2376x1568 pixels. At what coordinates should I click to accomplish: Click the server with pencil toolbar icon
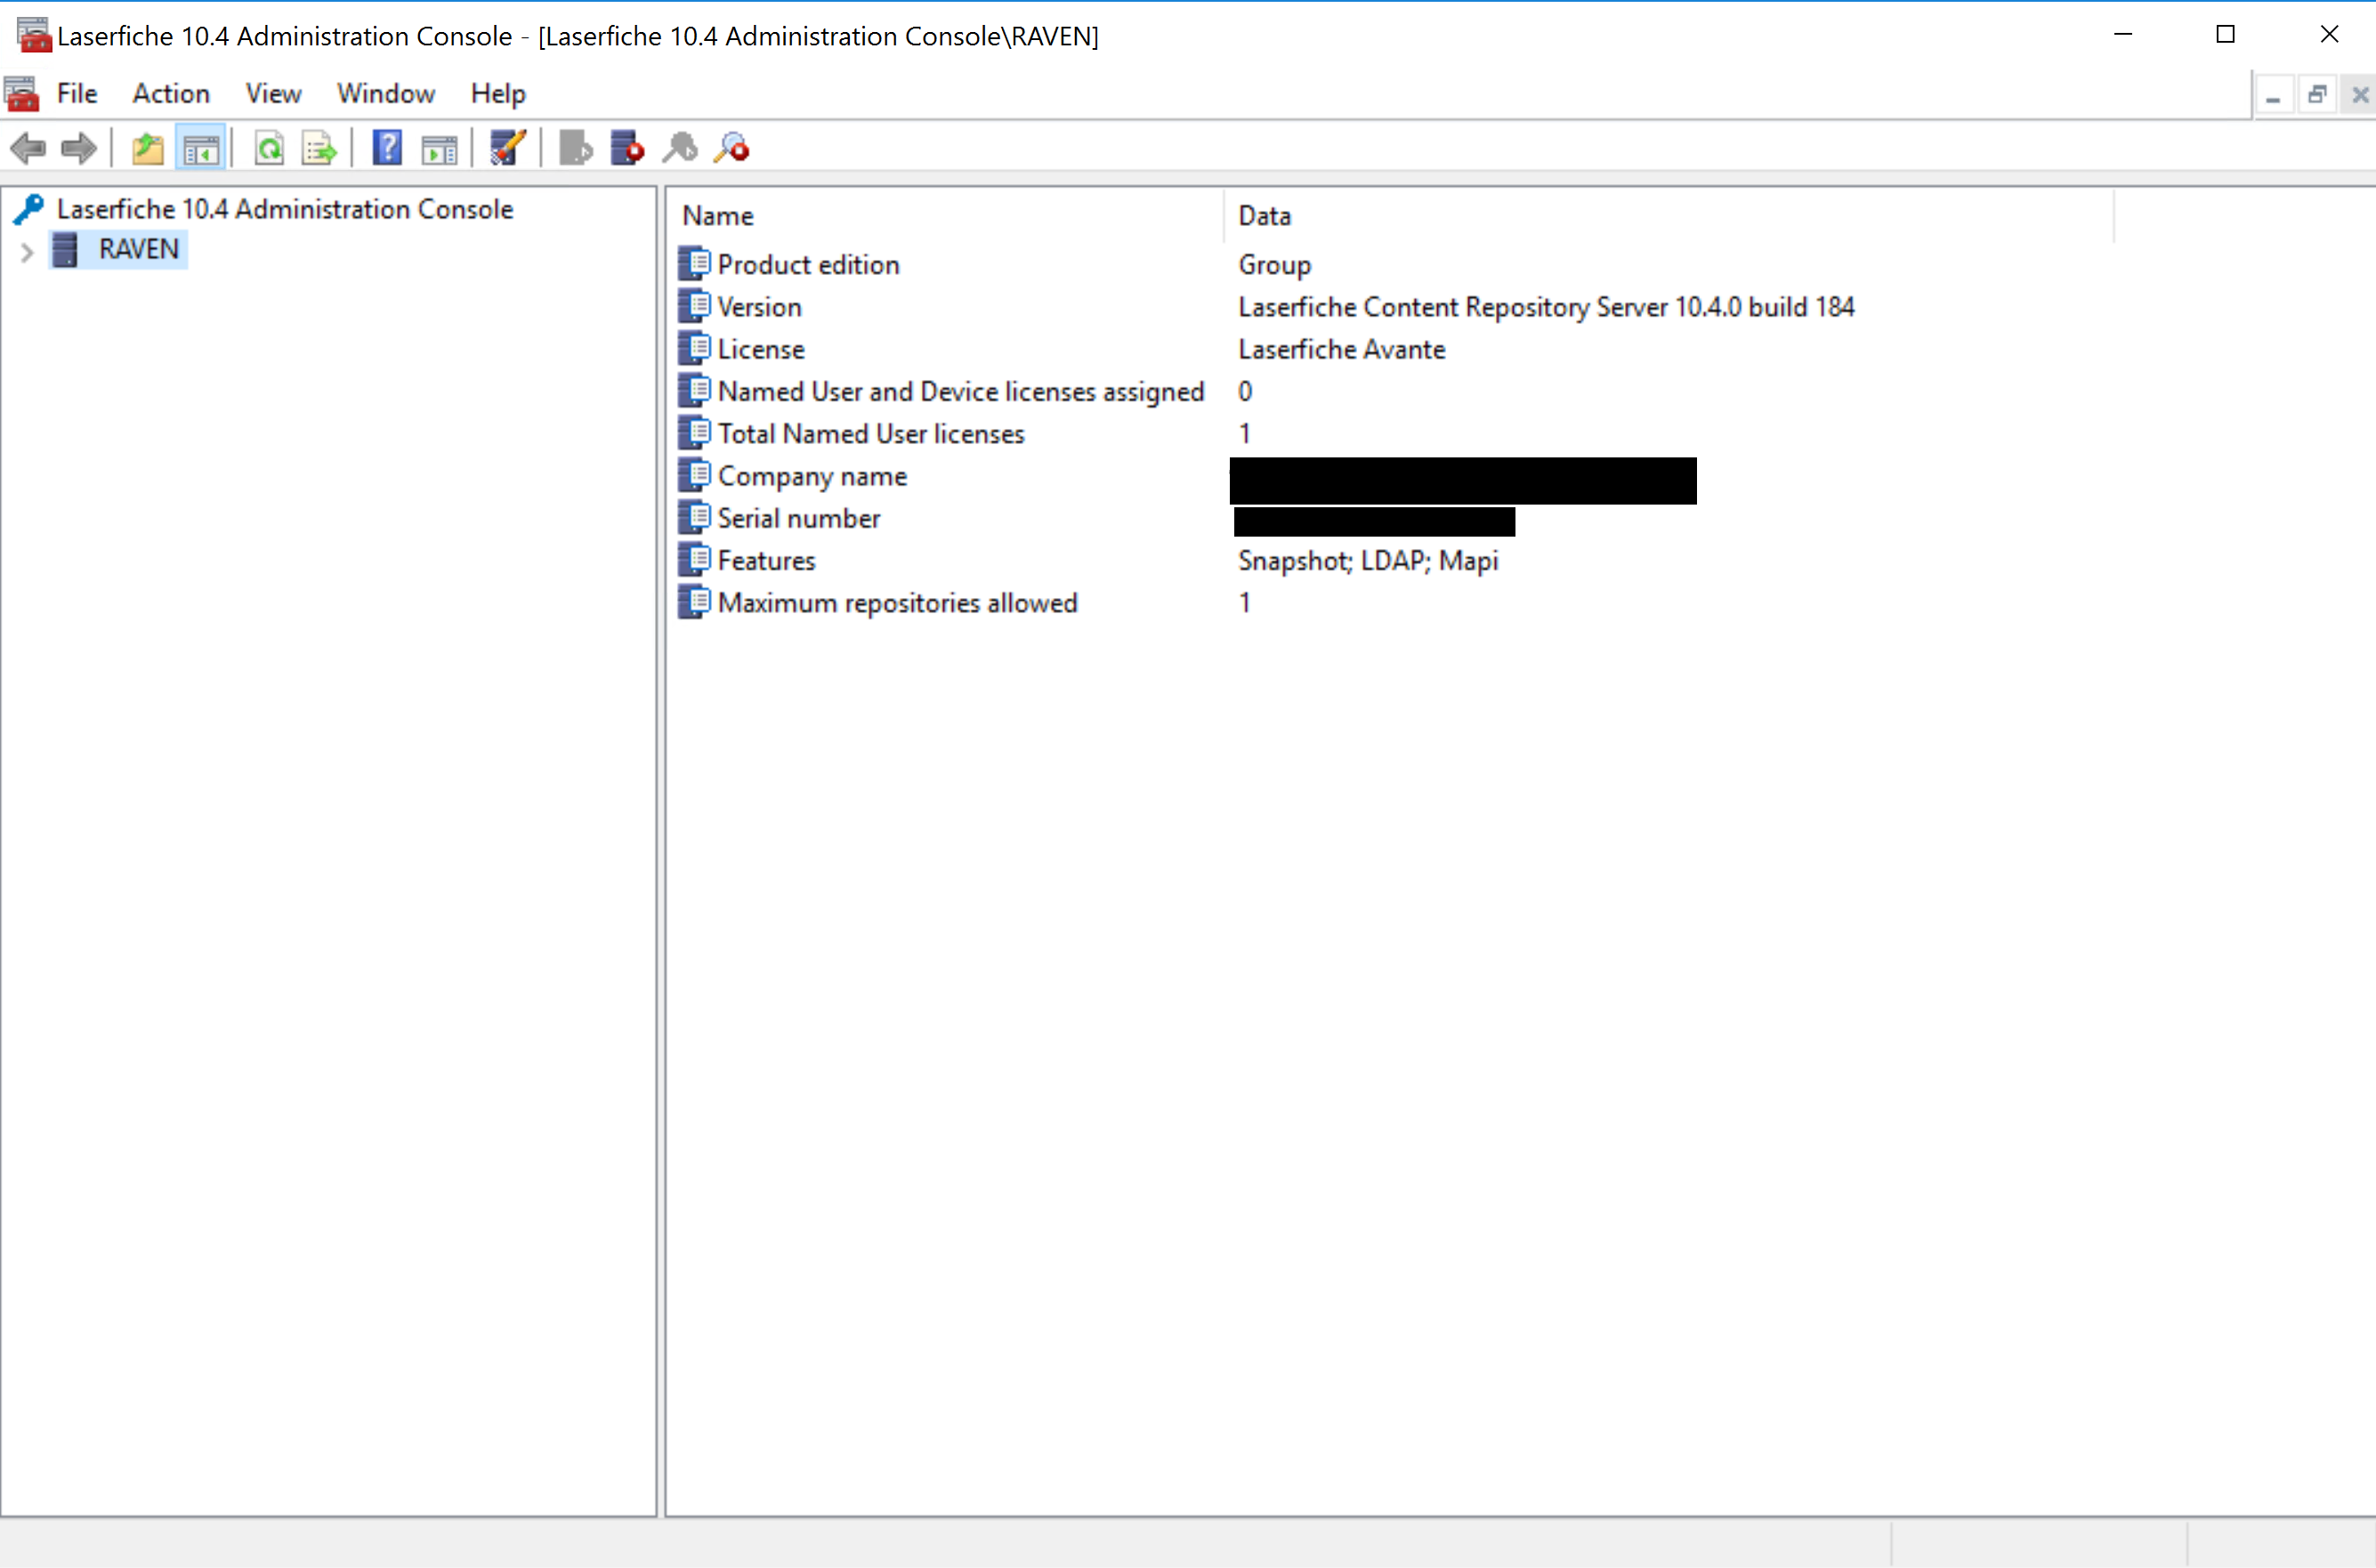(507, 149)
